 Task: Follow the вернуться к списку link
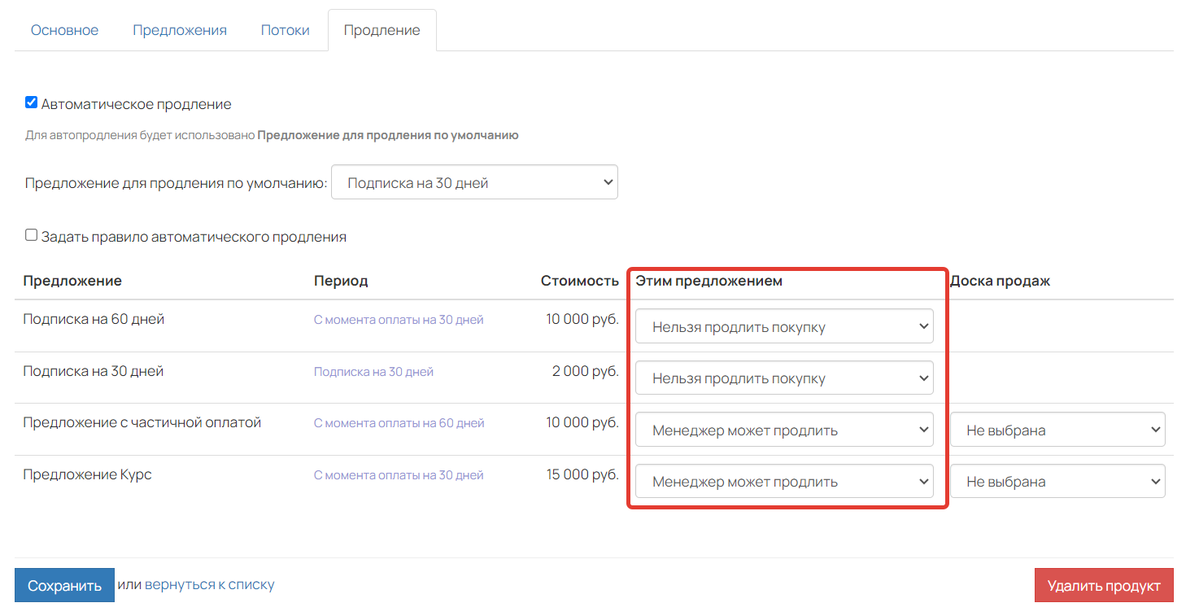coord(210,585)
